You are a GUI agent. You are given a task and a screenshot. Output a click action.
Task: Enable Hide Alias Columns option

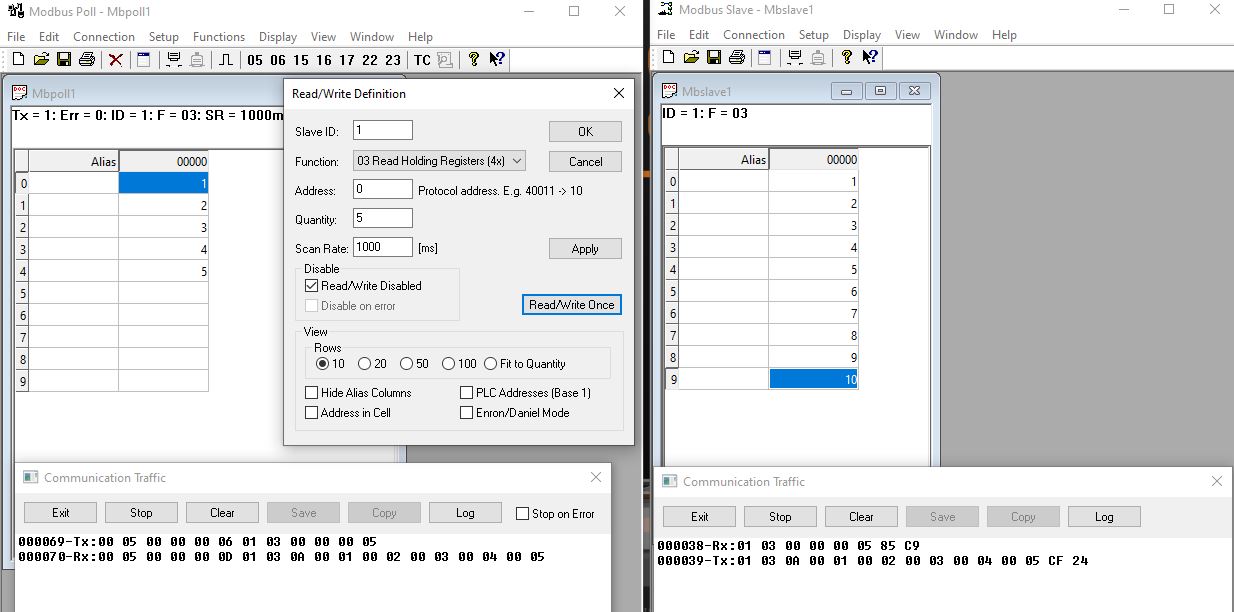pyautogui.click(x=312, y=393)
